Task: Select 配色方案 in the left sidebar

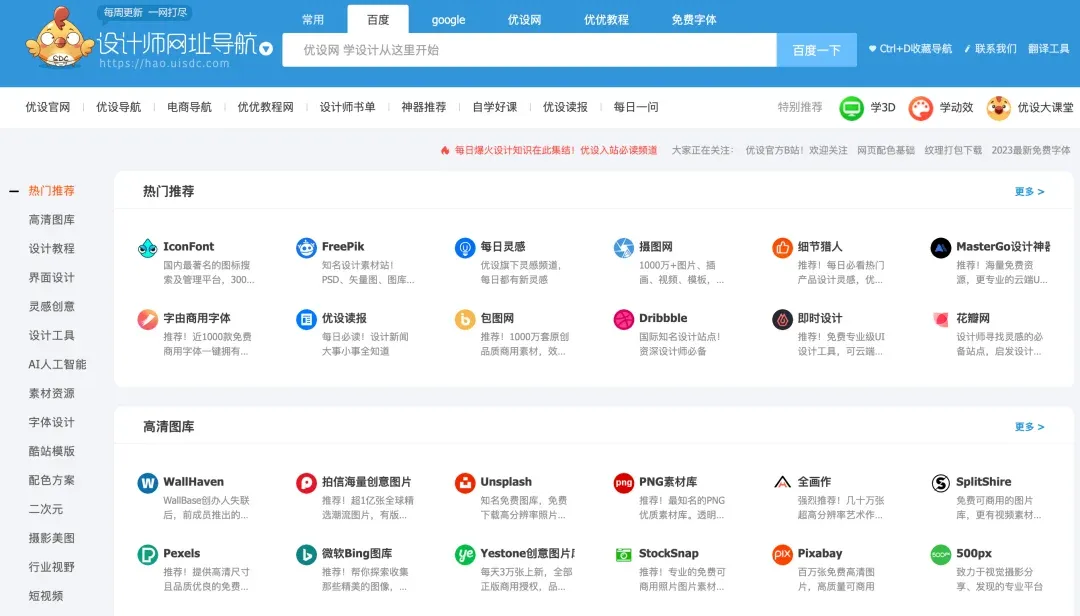Action: (52, 480)
